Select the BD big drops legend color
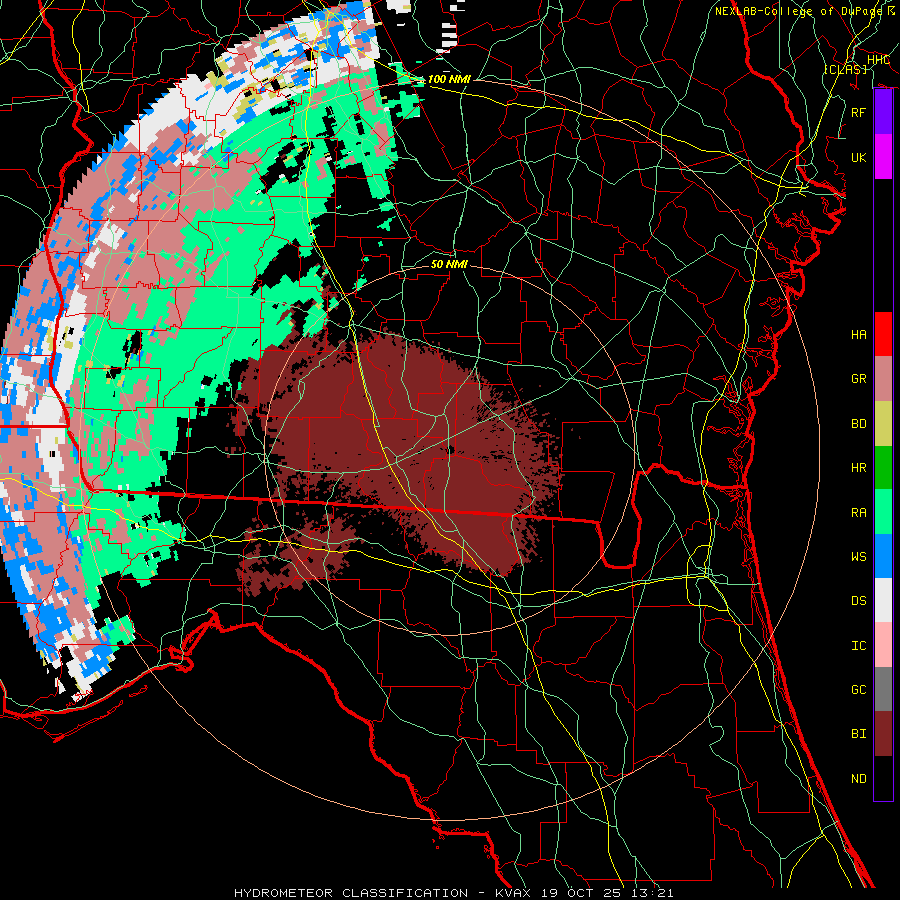This screenshot has width=900, height=900. 883,423
